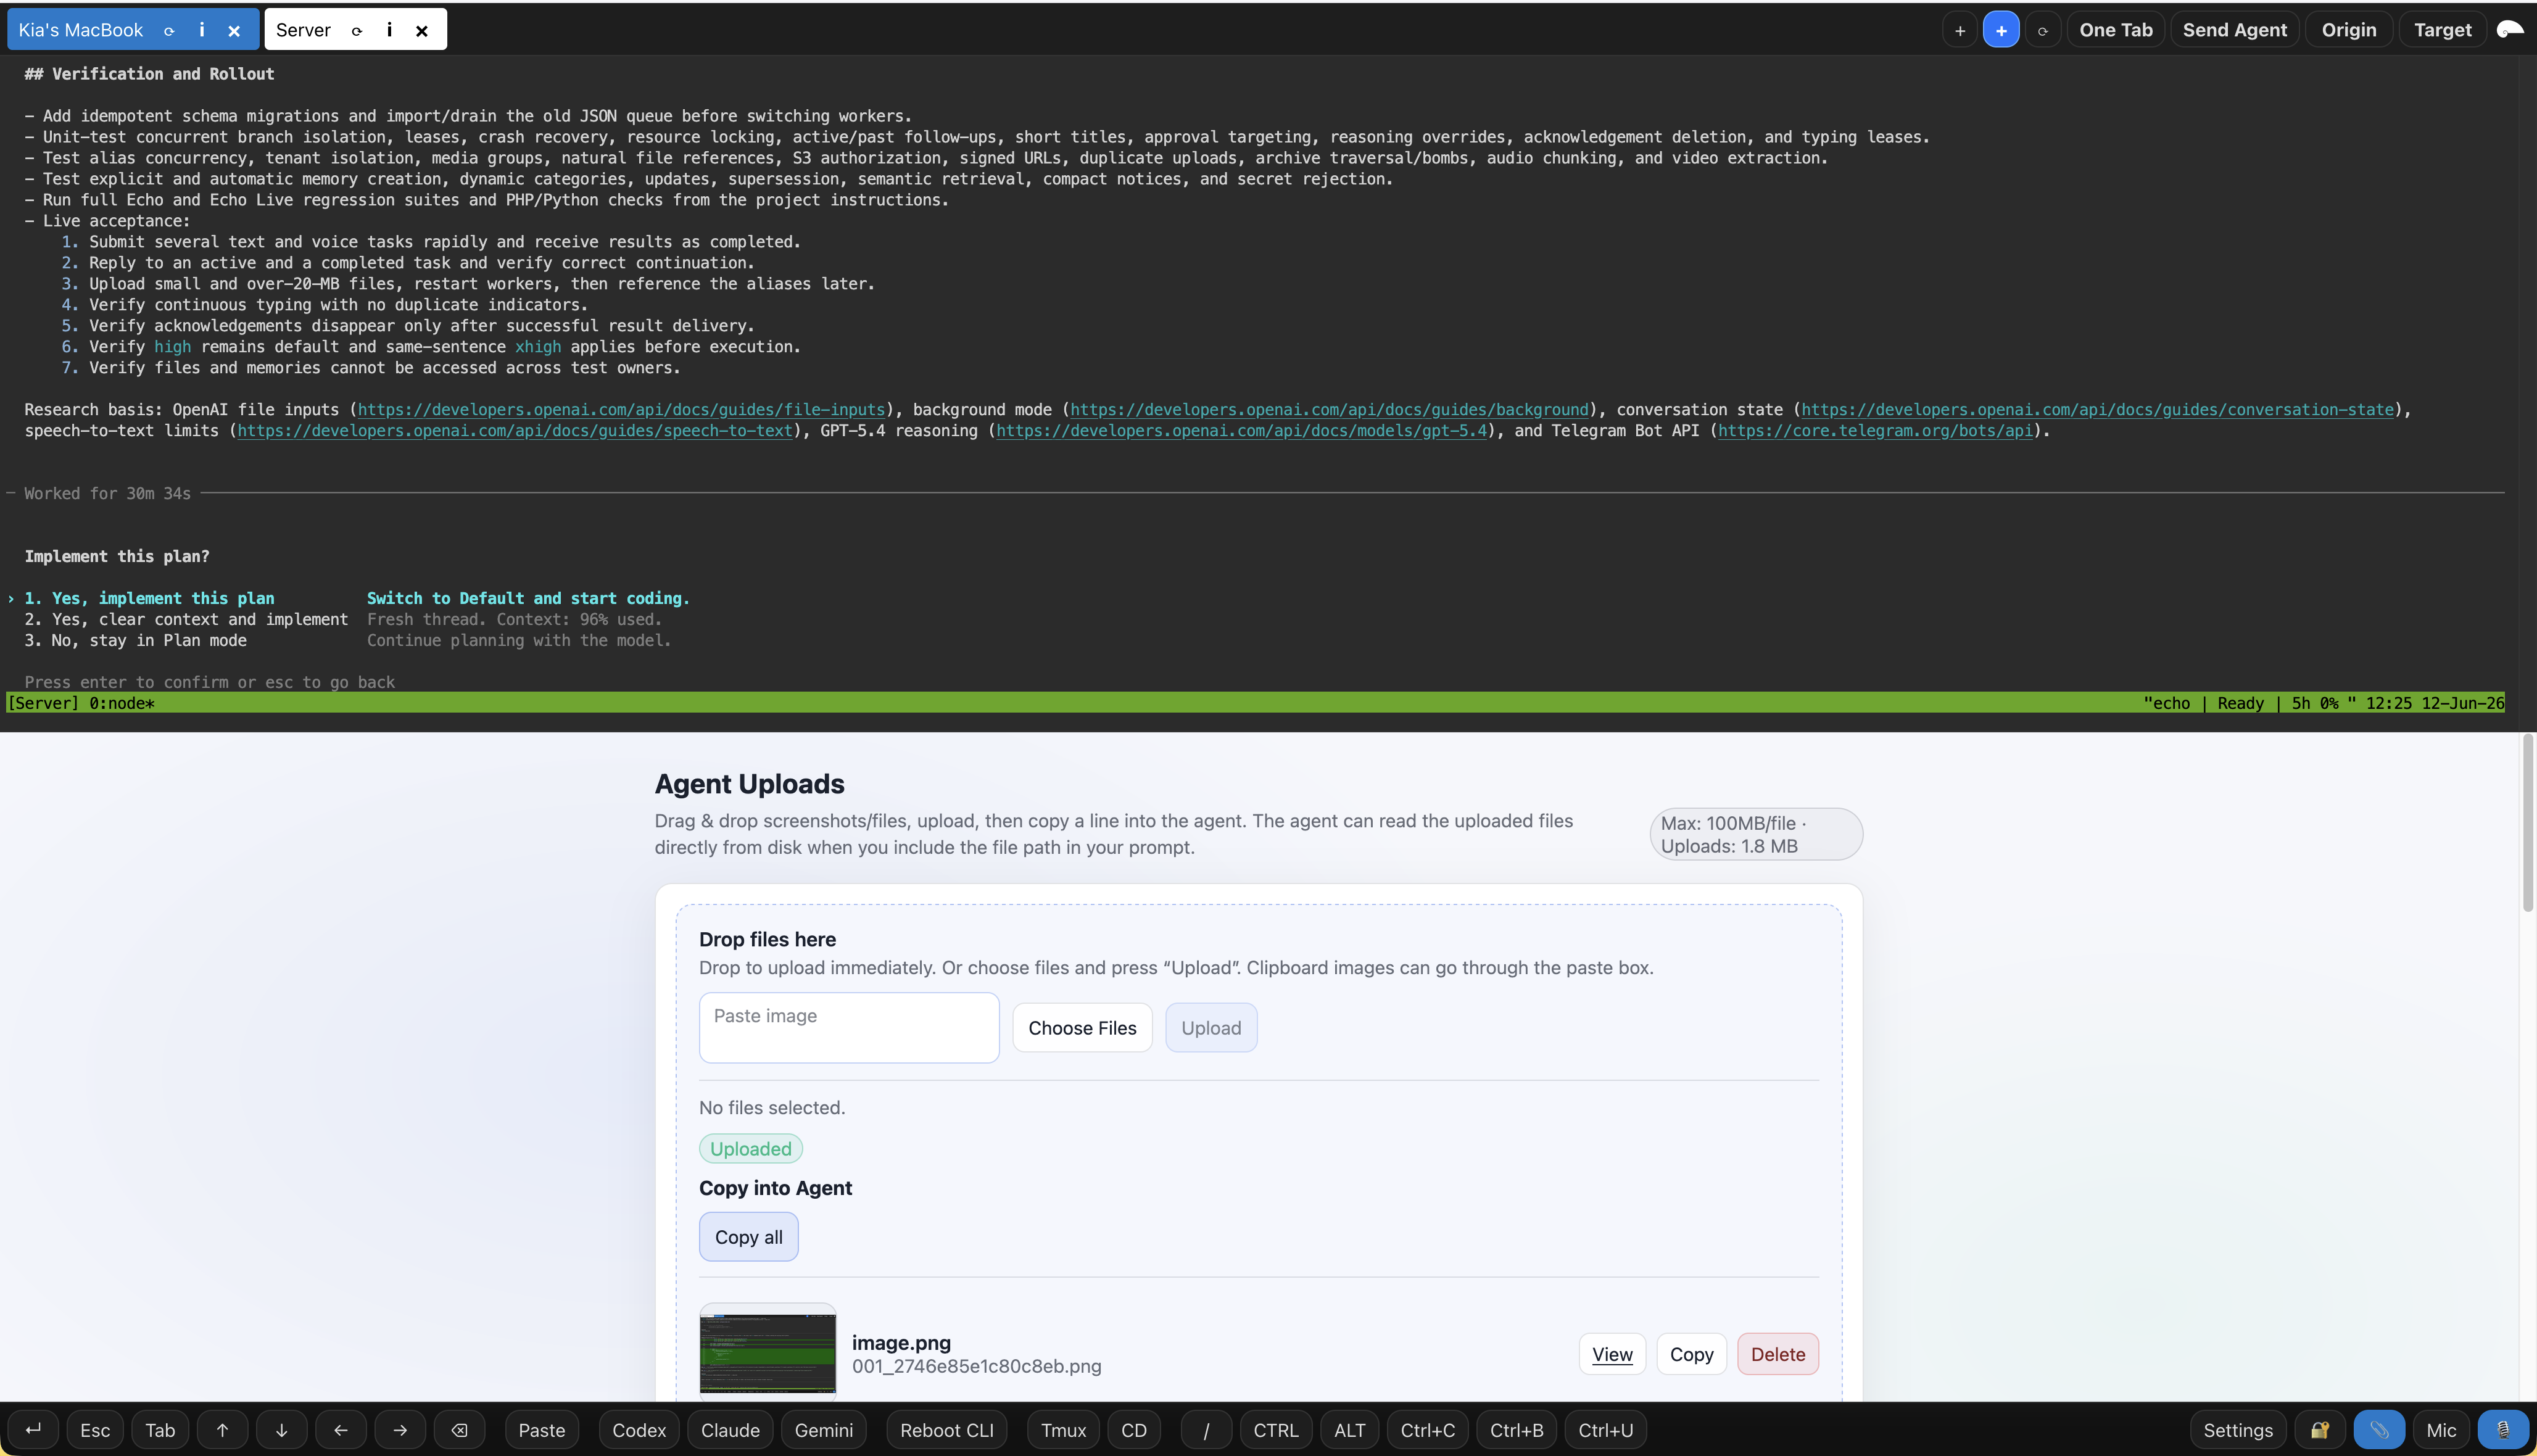Screen dimensions: 2537x1456
Task: Send Enter with the return arrow key
Action: [x=33, y=1430]
